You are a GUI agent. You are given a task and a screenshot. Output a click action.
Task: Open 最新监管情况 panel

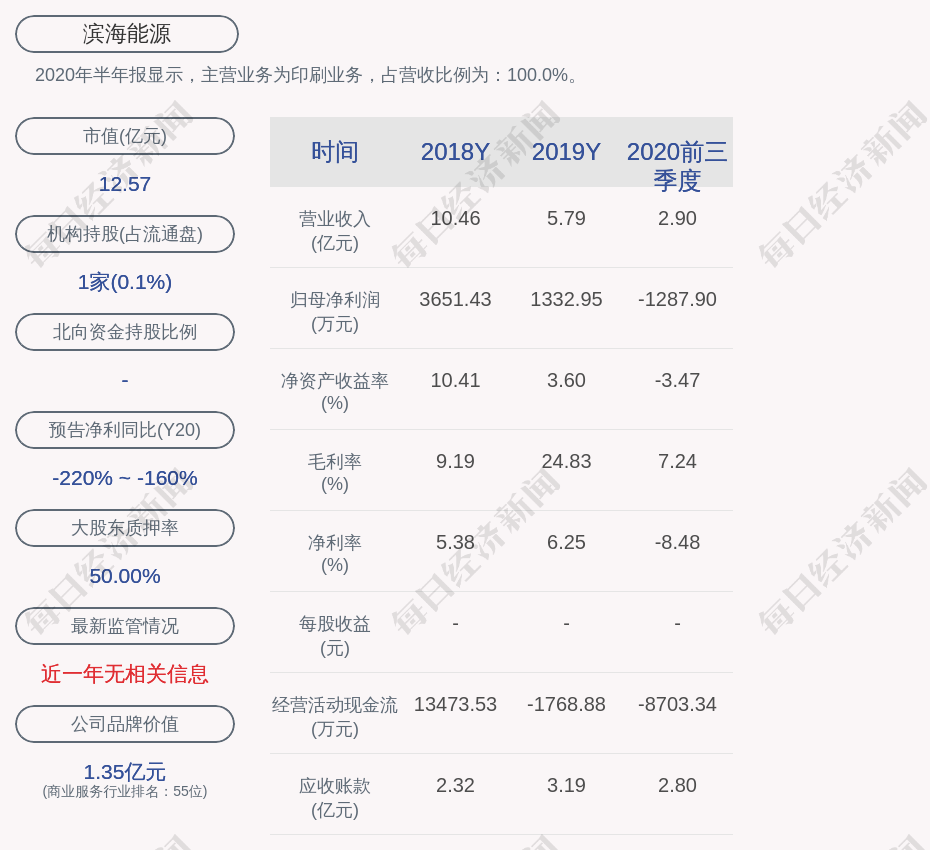[x=124, y=626]
